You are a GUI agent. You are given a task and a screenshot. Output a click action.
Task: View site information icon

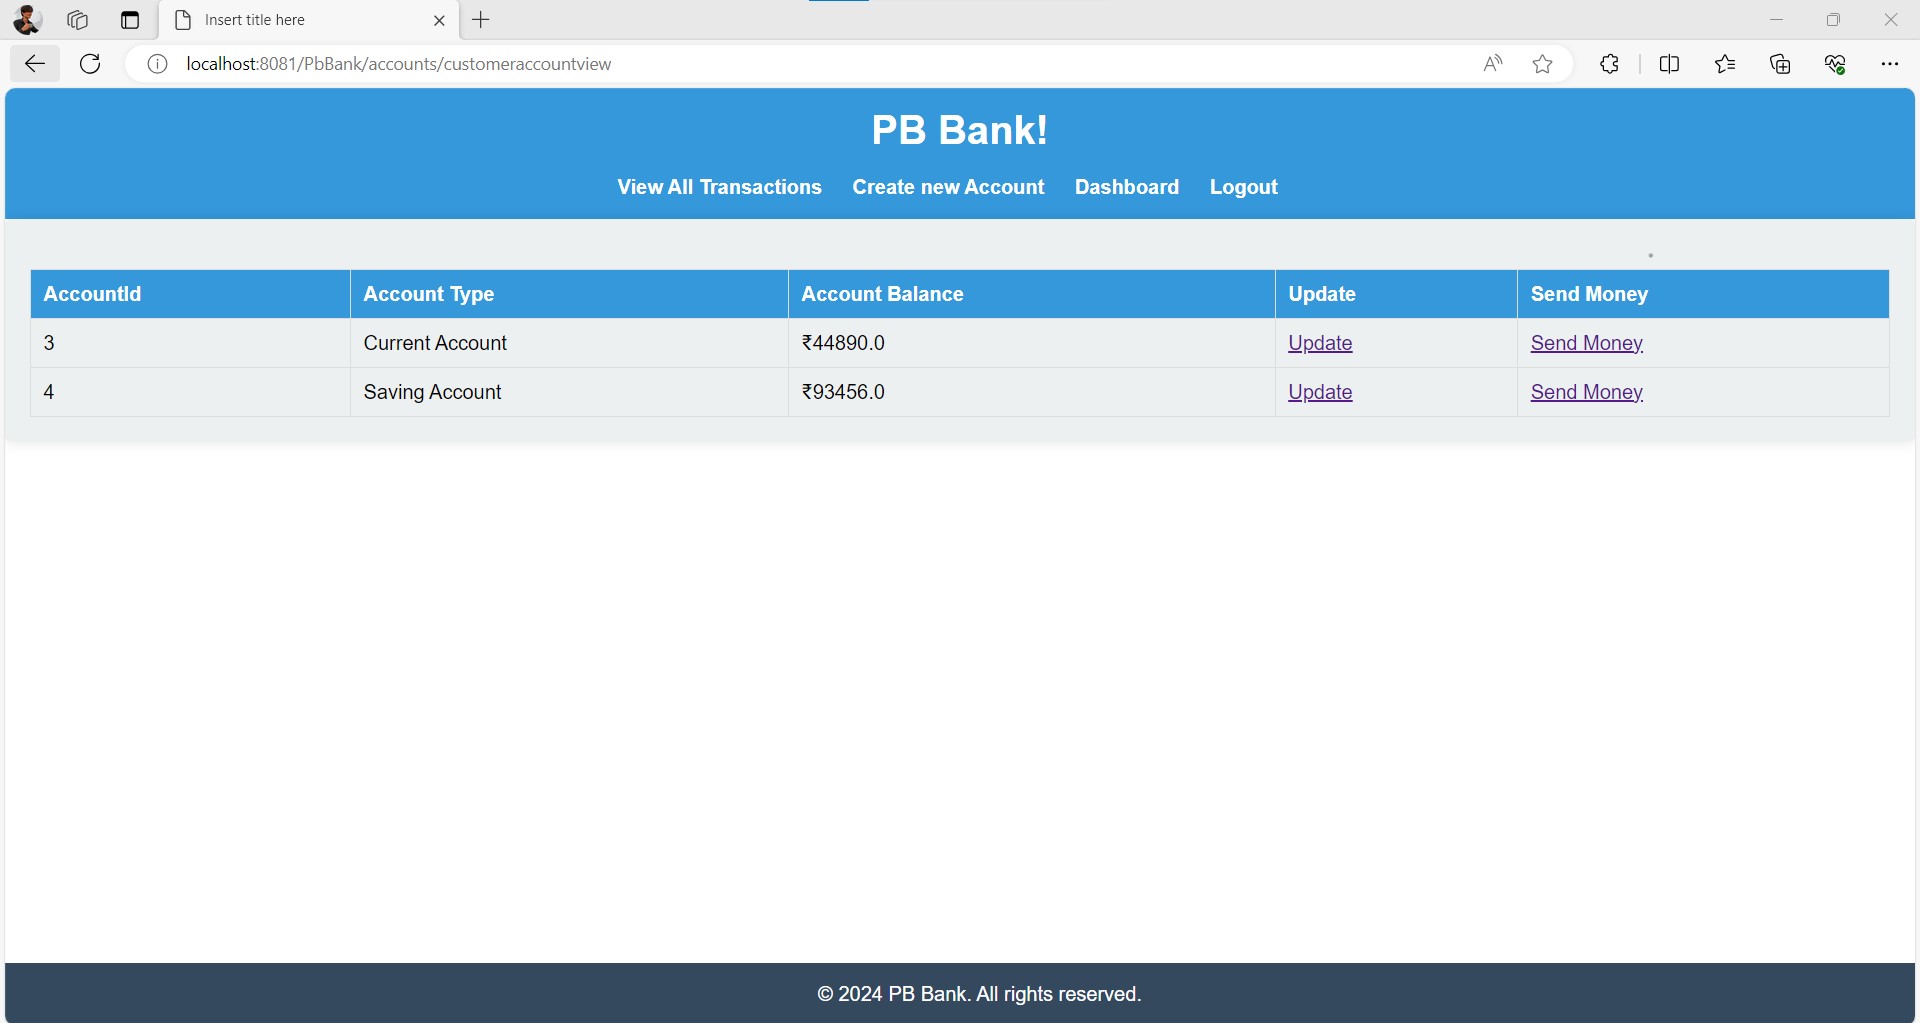pyautogui.click(x=157, y=64)
